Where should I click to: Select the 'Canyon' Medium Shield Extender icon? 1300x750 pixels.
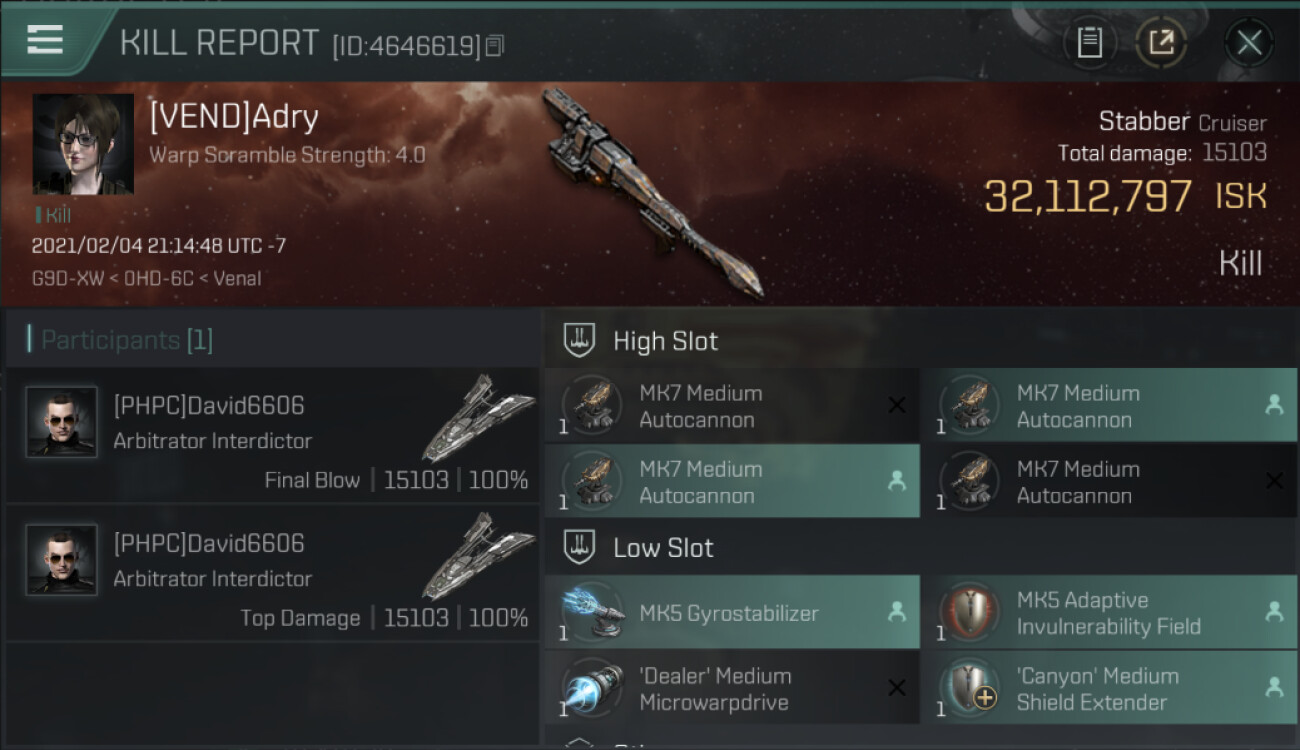[970, 689]
